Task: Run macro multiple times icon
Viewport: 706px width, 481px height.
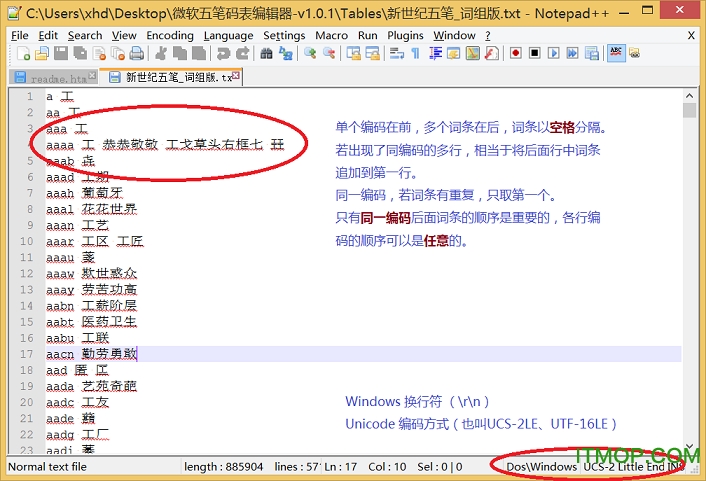Action: pyautogui.click(x=573, y=54)
